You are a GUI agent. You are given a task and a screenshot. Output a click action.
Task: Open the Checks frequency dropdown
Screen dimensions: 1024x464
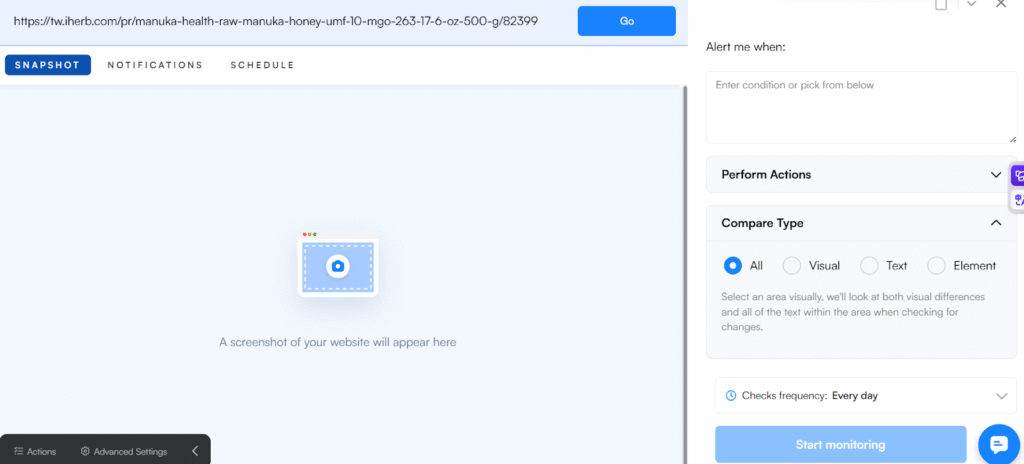click(861, 396)
